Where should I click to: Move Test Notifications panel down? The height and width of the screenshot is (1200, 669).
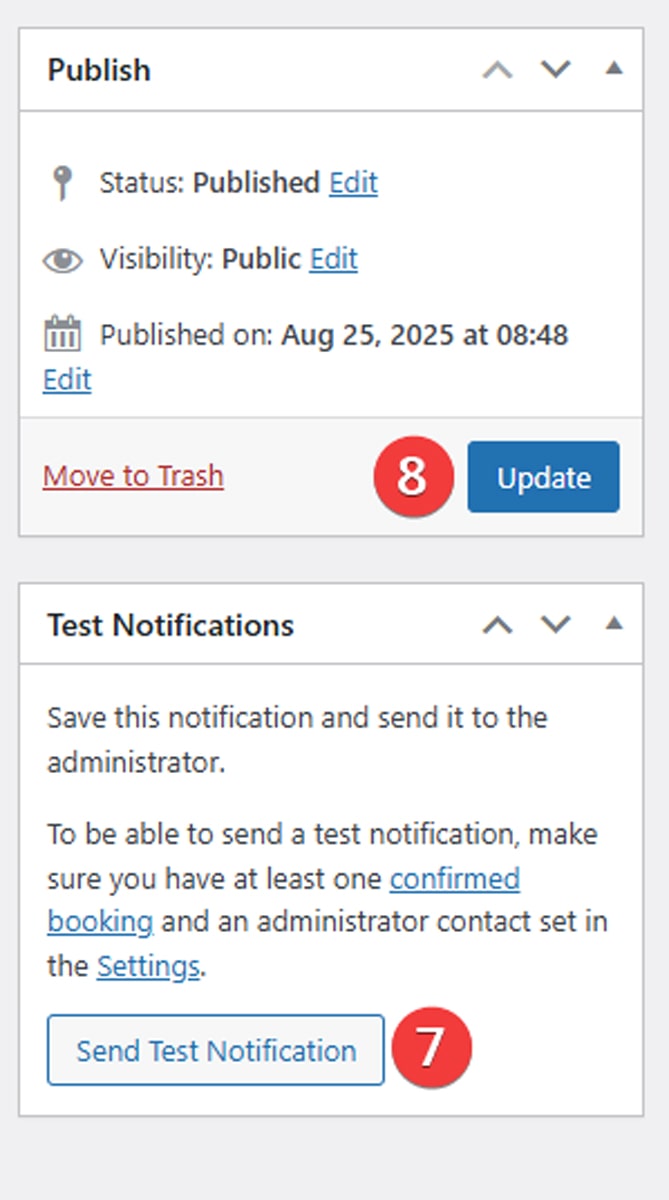(556, 625)
